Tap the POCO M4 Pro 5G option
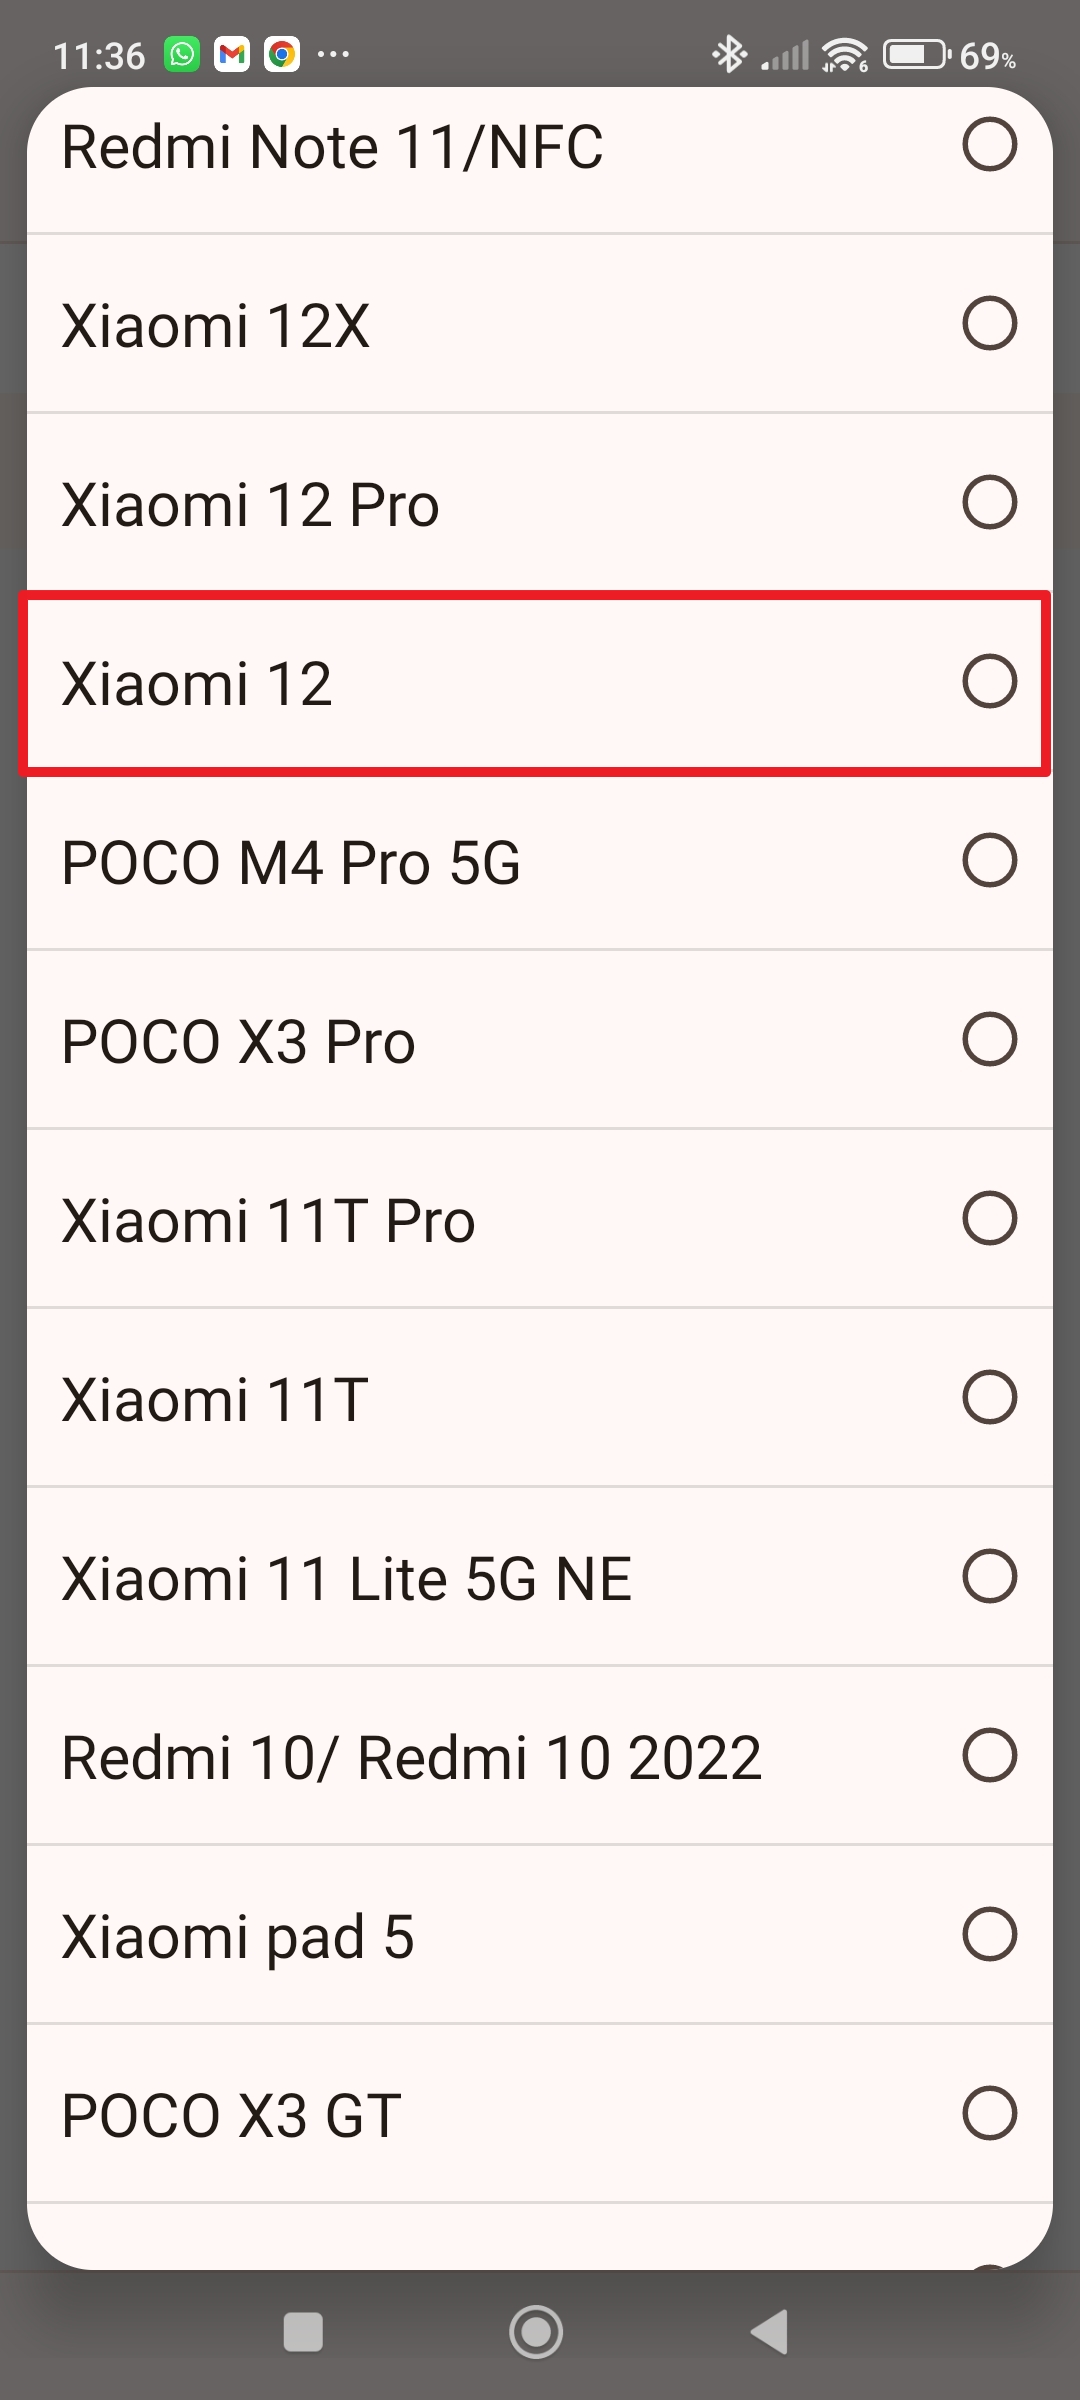Image resolution: width=1080 pixels, height=2400 pixels. (291, 862)
